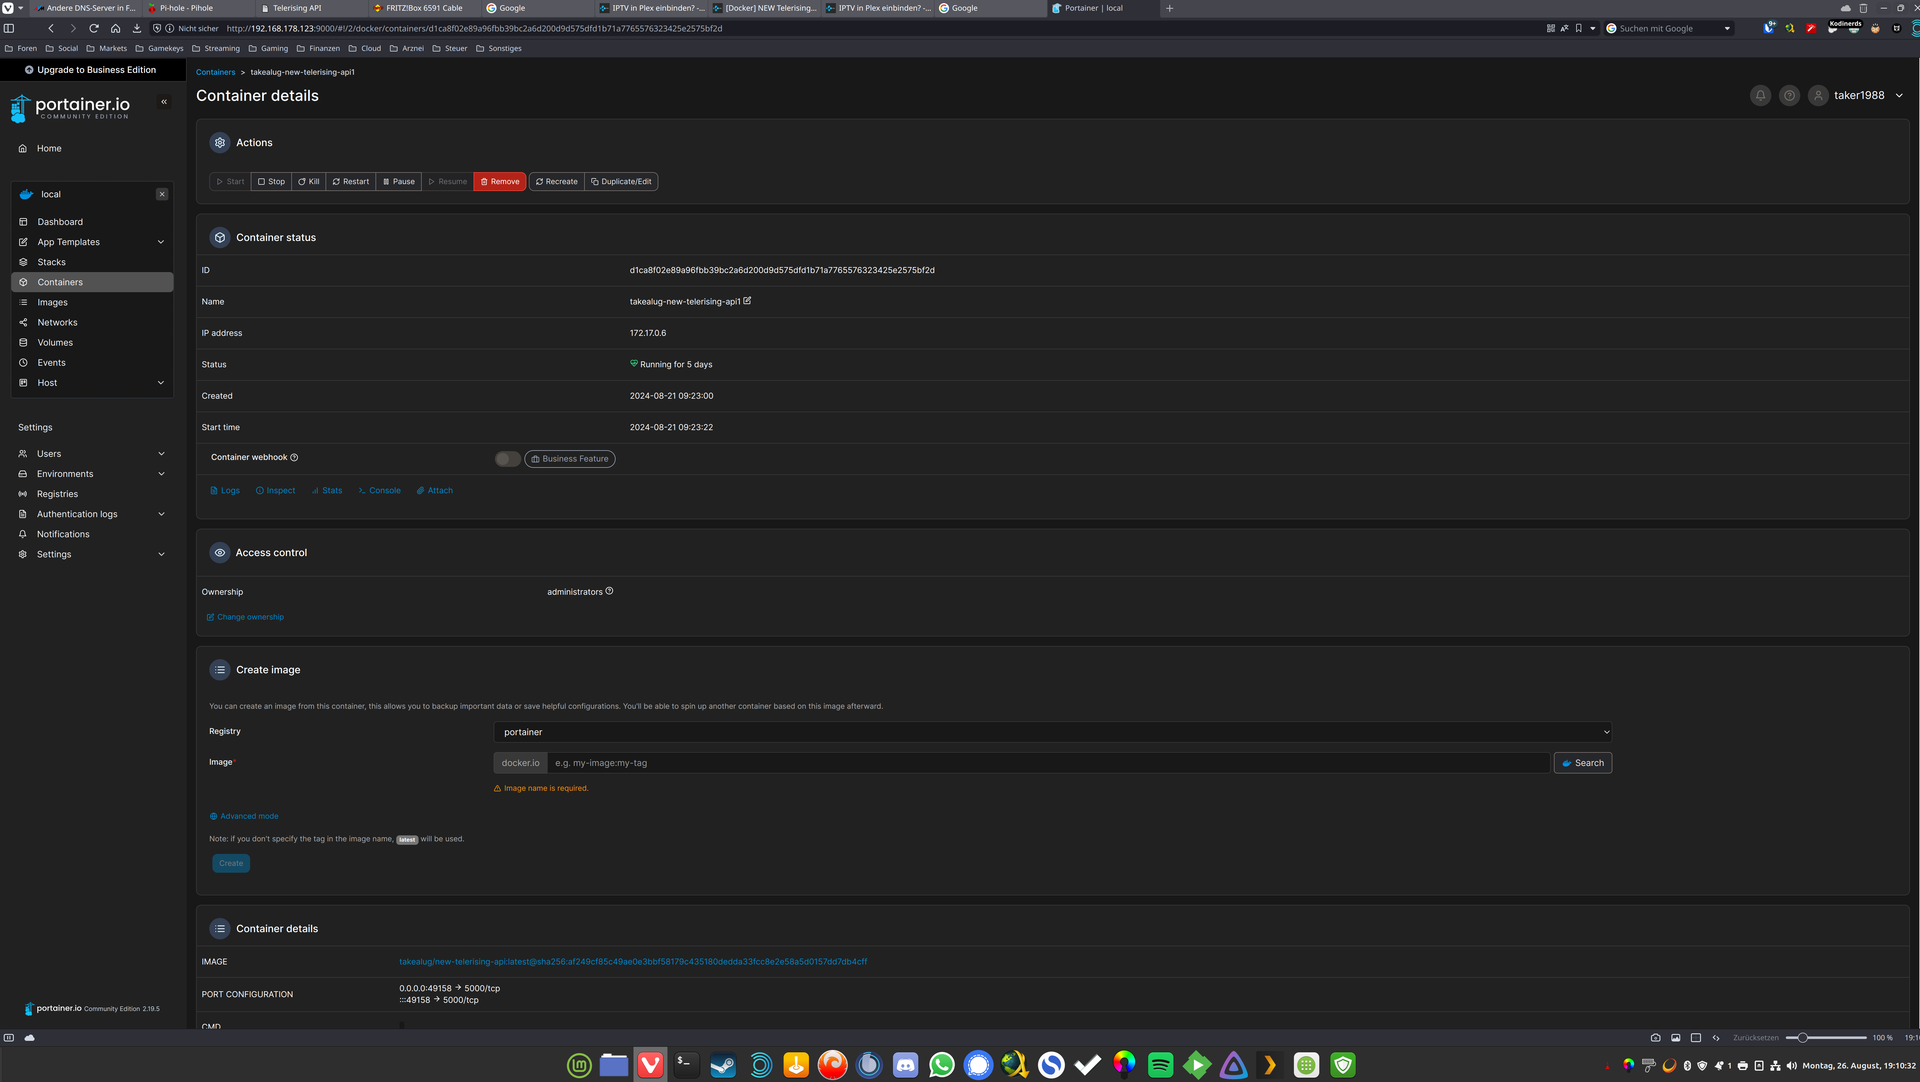Click container webhook help icon
The height and width of the screenshot is (1082, 1920).
[x=294, y=458]
